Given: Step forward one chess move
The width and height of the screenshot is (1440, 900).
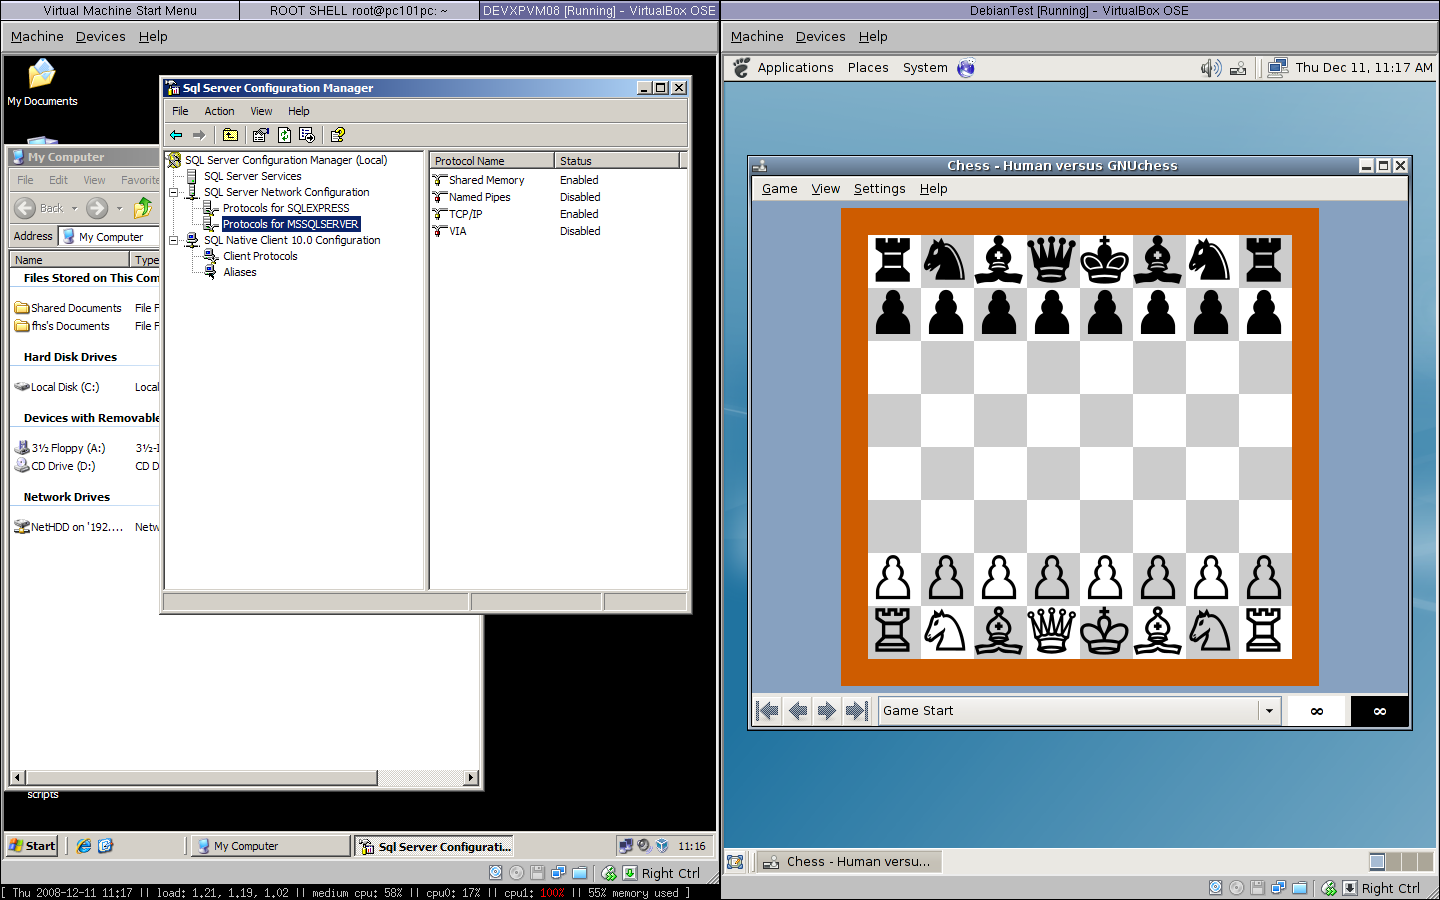Looking at the screenshot, I should tap(827, 711).
